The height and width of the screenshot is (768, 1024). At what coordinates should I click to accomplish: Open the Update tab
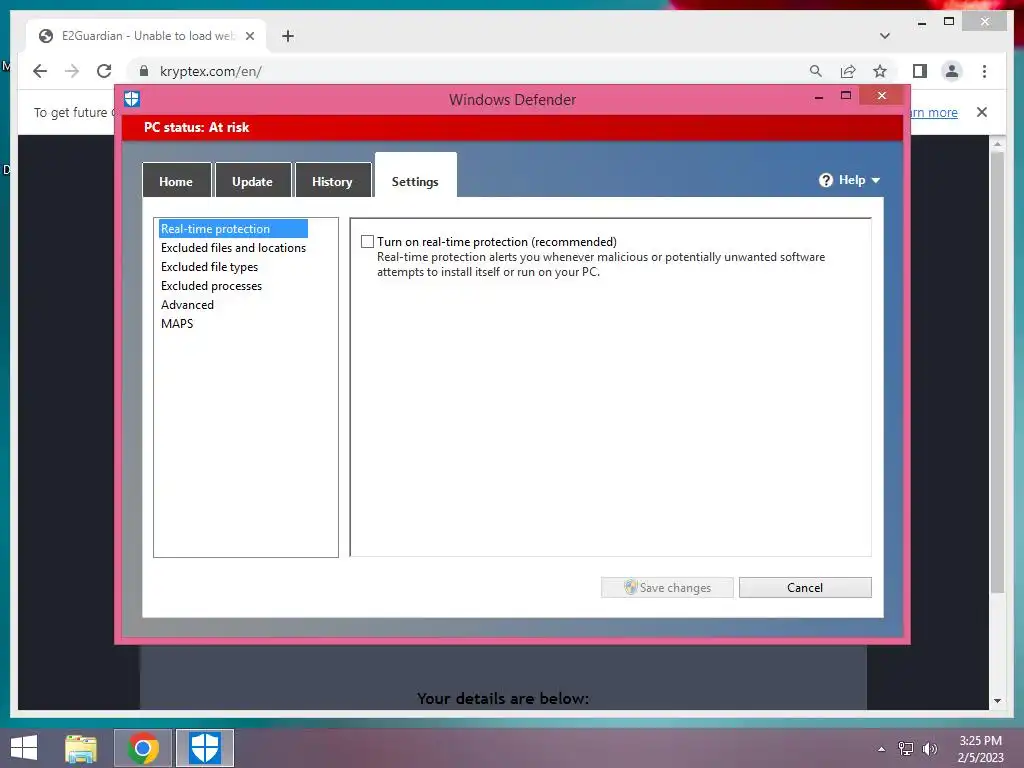[252, 181]
